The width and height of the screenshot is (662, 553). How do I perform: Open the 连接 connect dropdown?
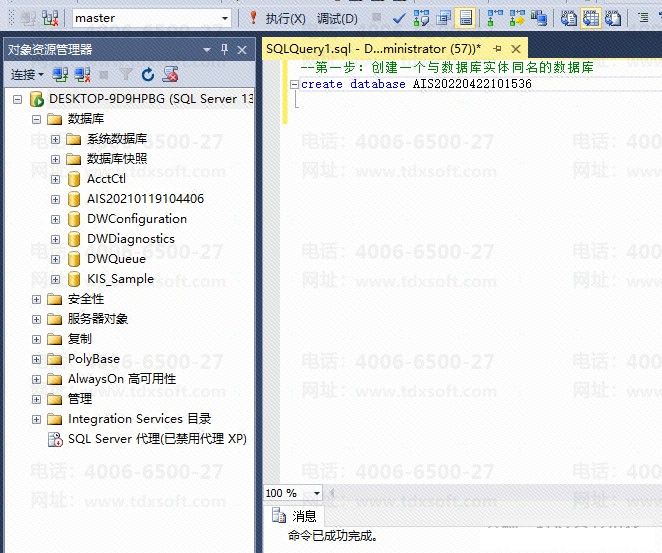click(27, 75)
